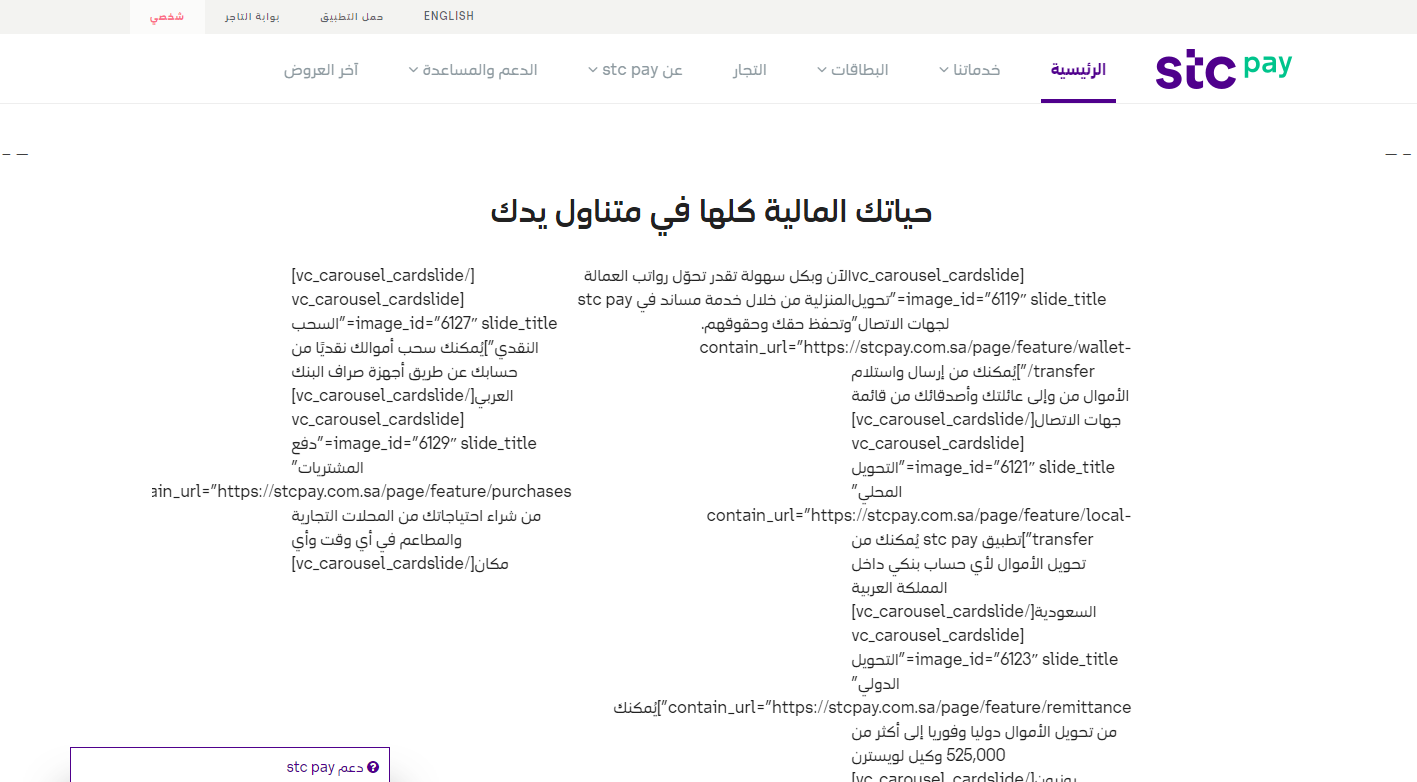This screenshot has height=782, width=1417.
Task: Expand the chevron beside خدماتنا
Action: 944,70
